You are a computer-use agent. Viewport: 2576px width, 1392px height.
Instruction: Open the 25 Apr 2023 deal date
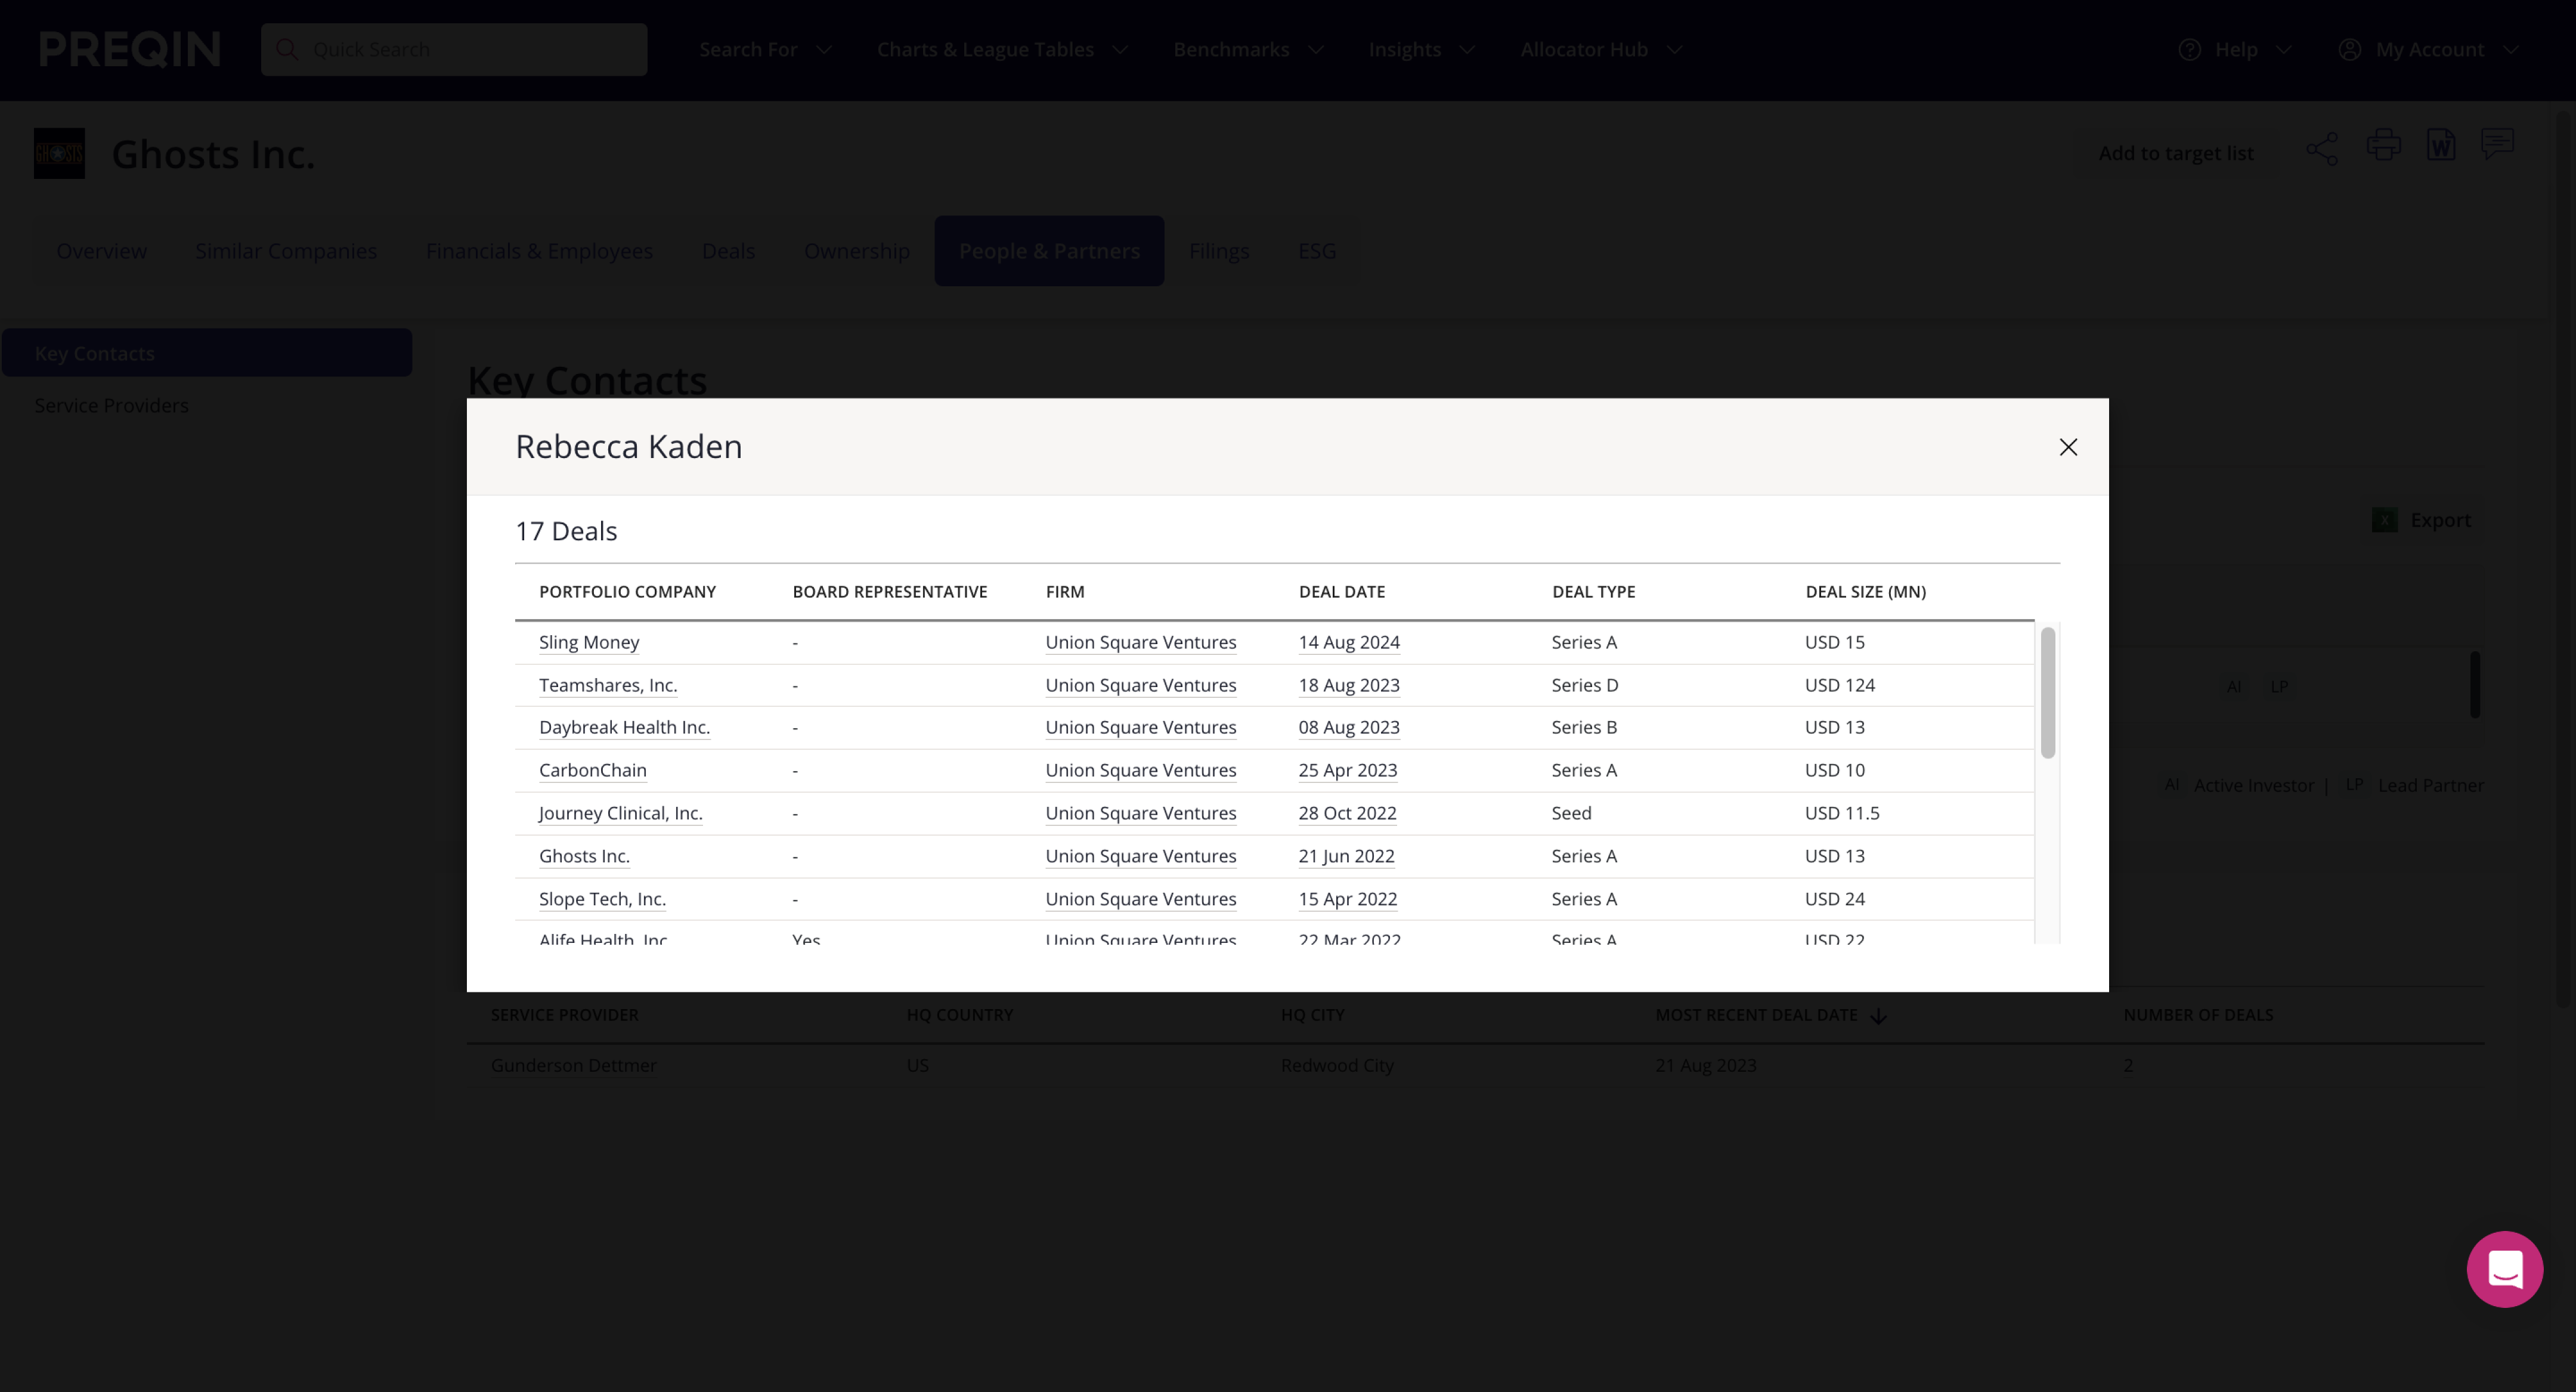[1348, 770]
